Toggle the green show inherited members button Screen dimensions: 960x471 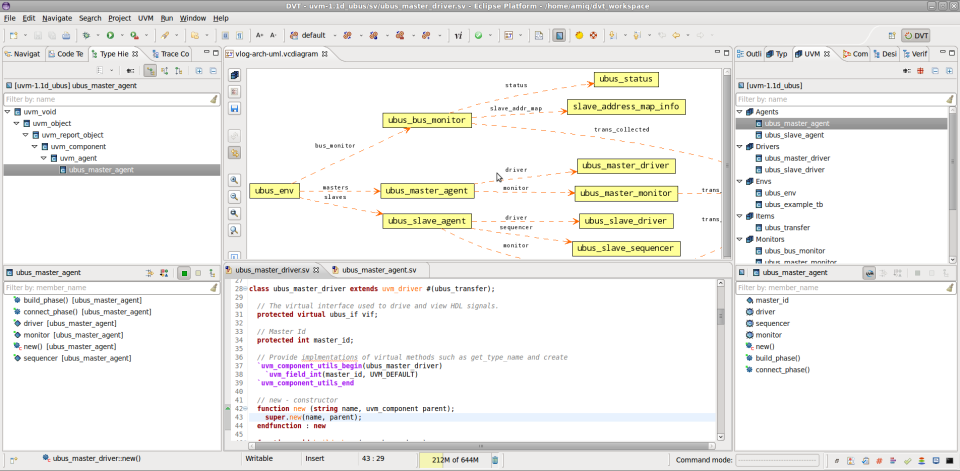coord(184,272)
